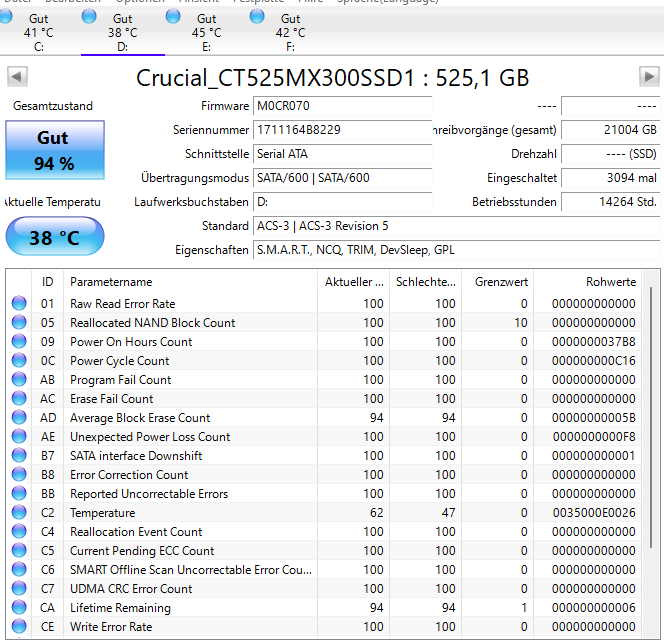Click raw value 0000000037B8
The width and height of the screenshot is (664, 643).
pyautogui.click(x=593, y=342)
